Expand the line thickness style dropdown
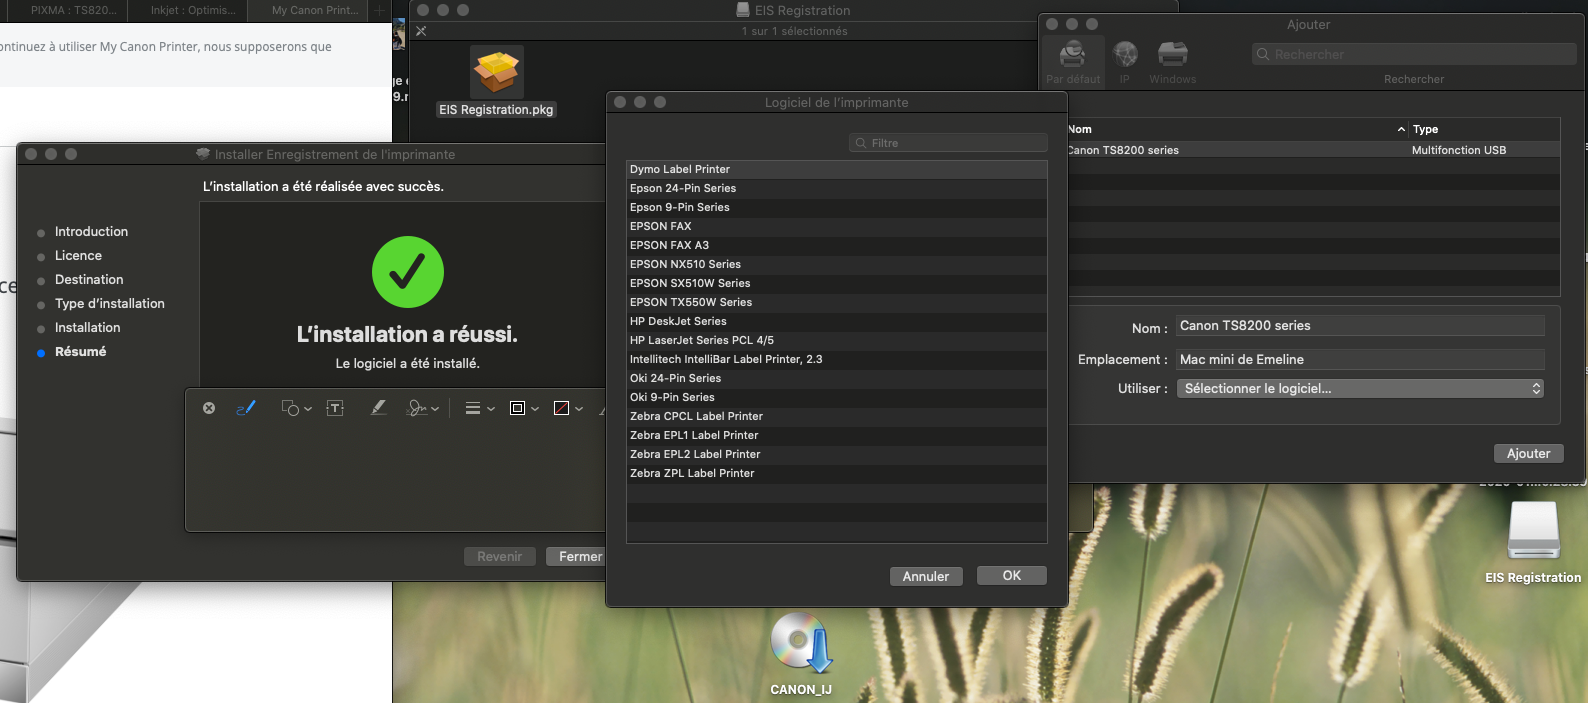 (x=479, y=408)
